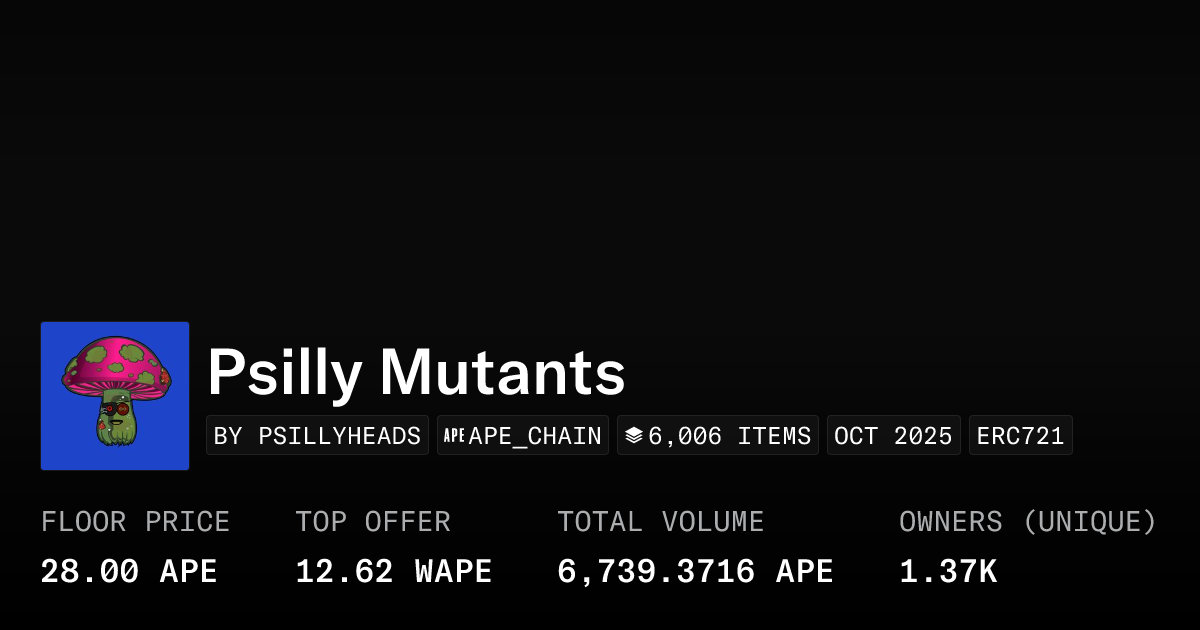Viewport: 1200px width, 630px height.
Task: Open the Psilly Mutants collection title
Action: (x=416, y=374)
